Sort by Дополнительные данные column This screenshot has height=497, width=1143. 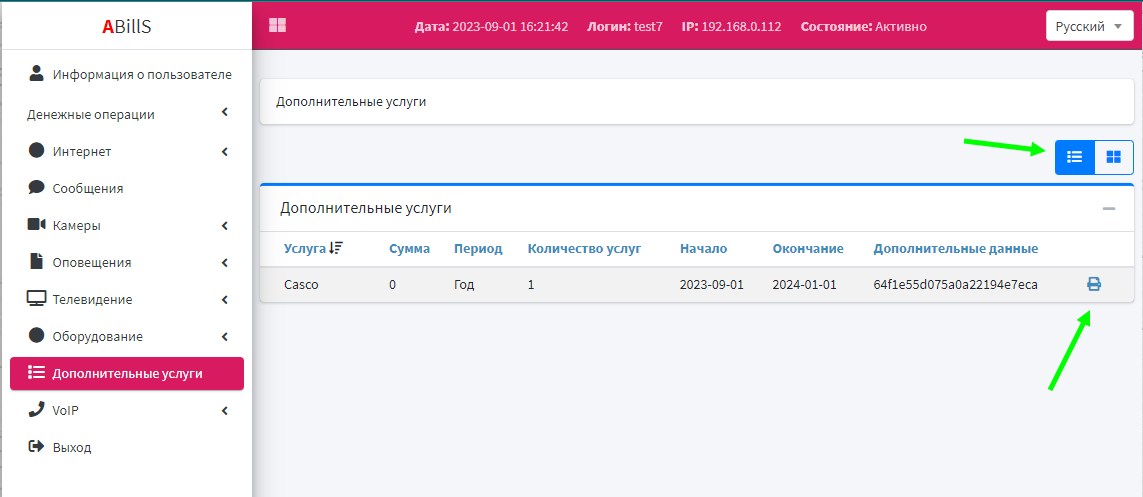[956, 248]
